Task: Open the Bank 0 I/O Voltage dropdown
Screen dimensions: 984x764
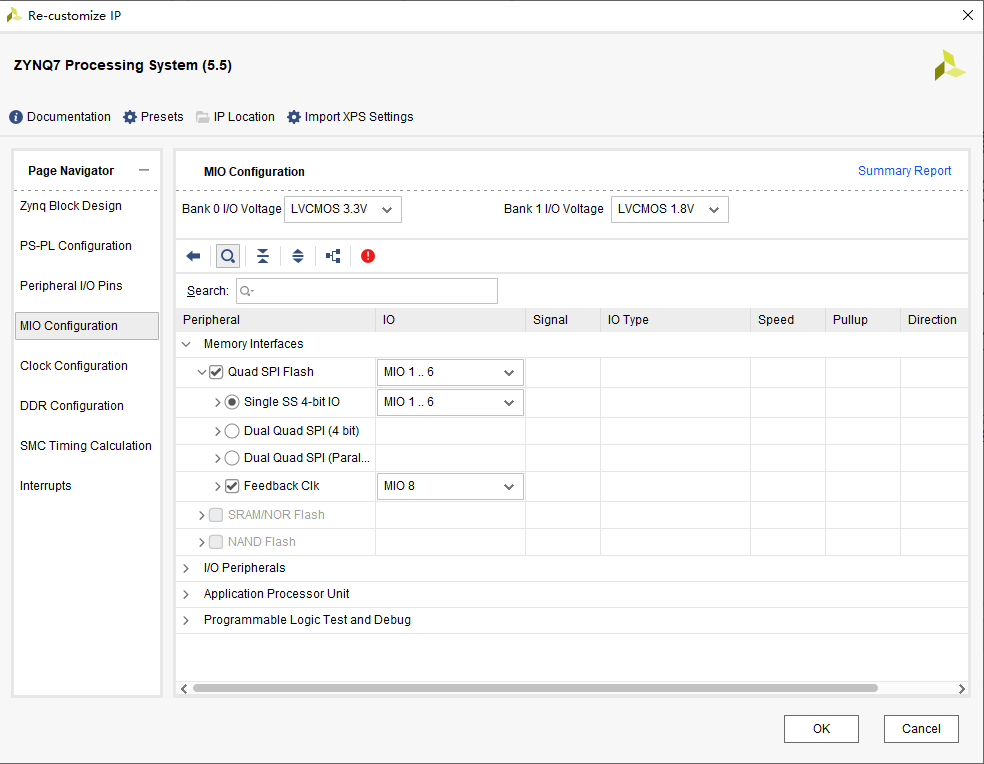Action: [343, 209]
